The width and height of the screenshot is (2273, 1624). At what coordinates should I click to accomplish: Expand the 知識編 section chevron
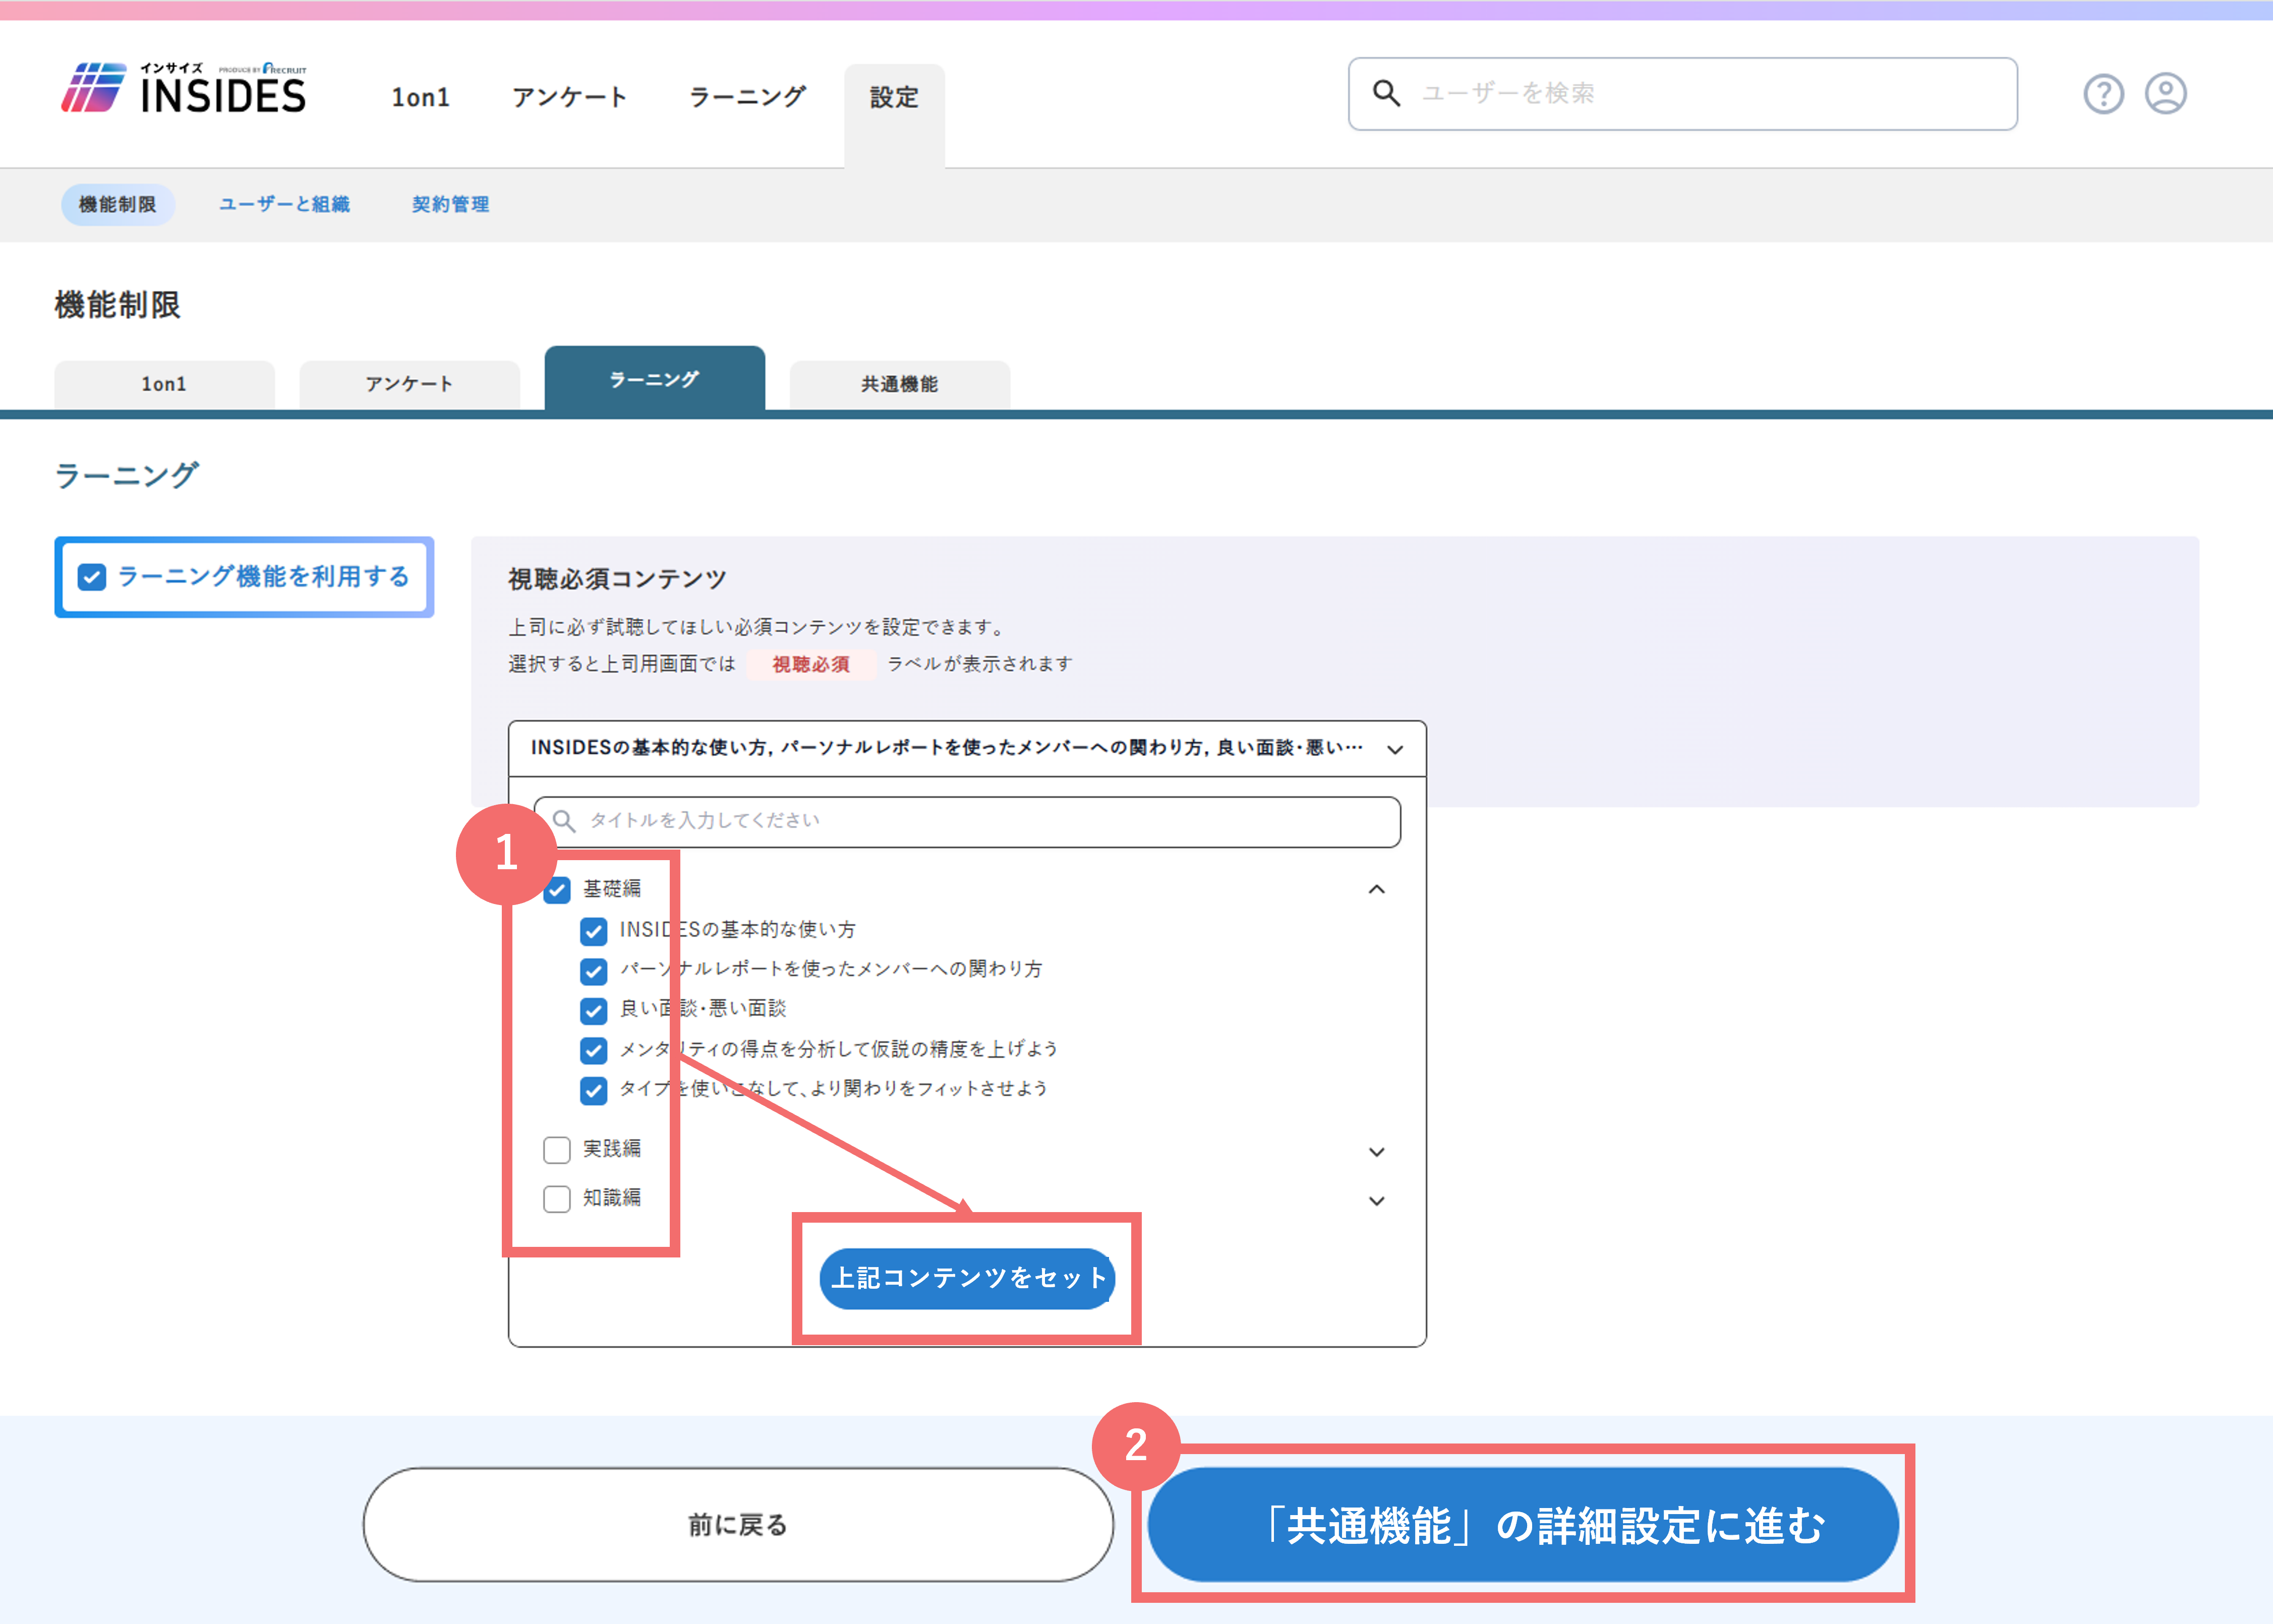(x=1377, y=1201)
